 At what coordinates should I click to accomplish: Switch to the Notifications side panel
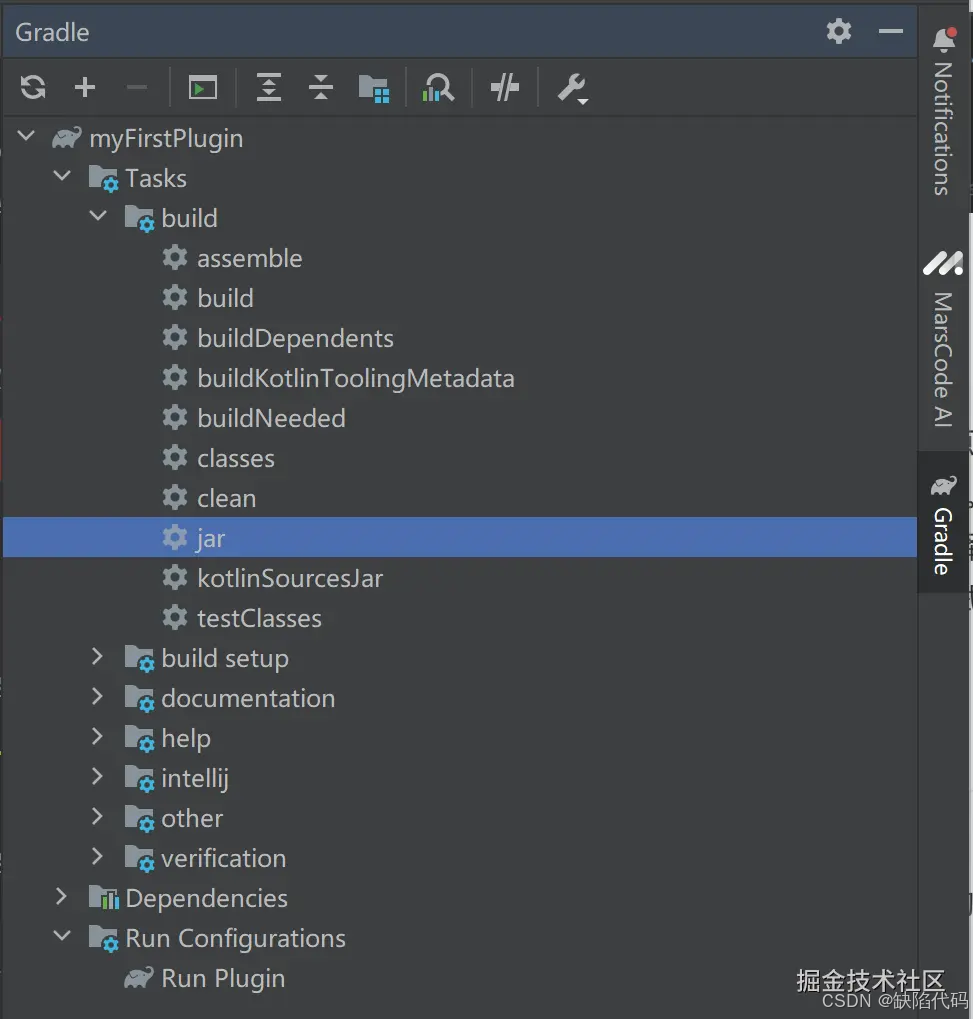click(943, 110)
